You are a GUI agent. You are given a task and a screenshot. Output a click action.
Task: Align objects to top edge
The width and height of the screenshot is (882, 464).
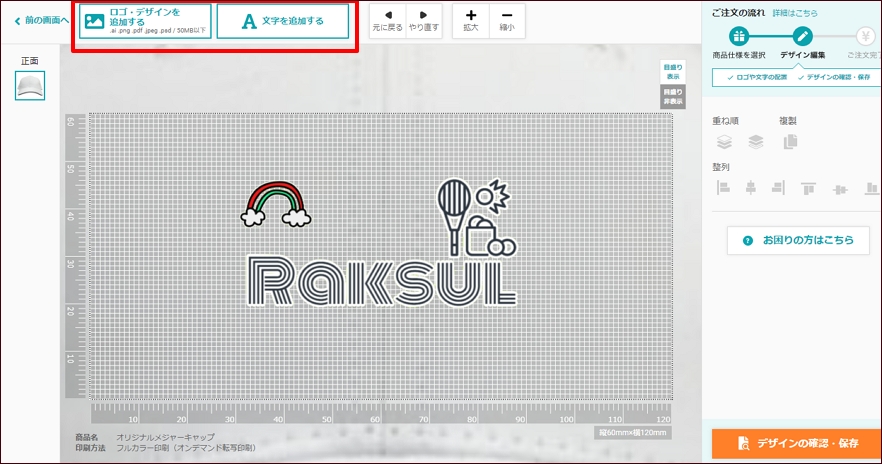808,188
